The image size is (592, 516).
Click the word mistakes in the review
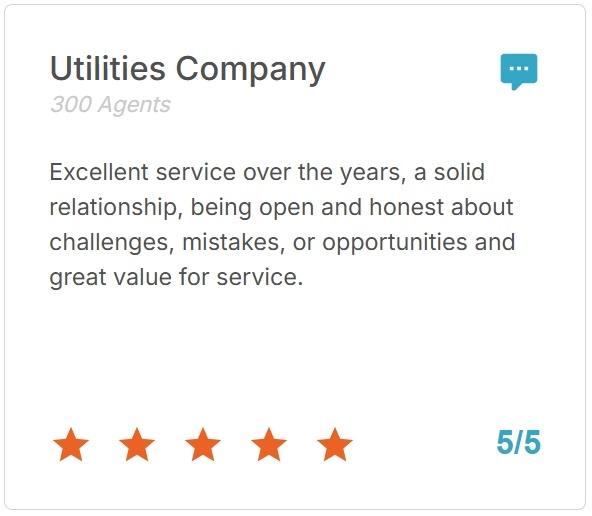click(x=230, y=242)
